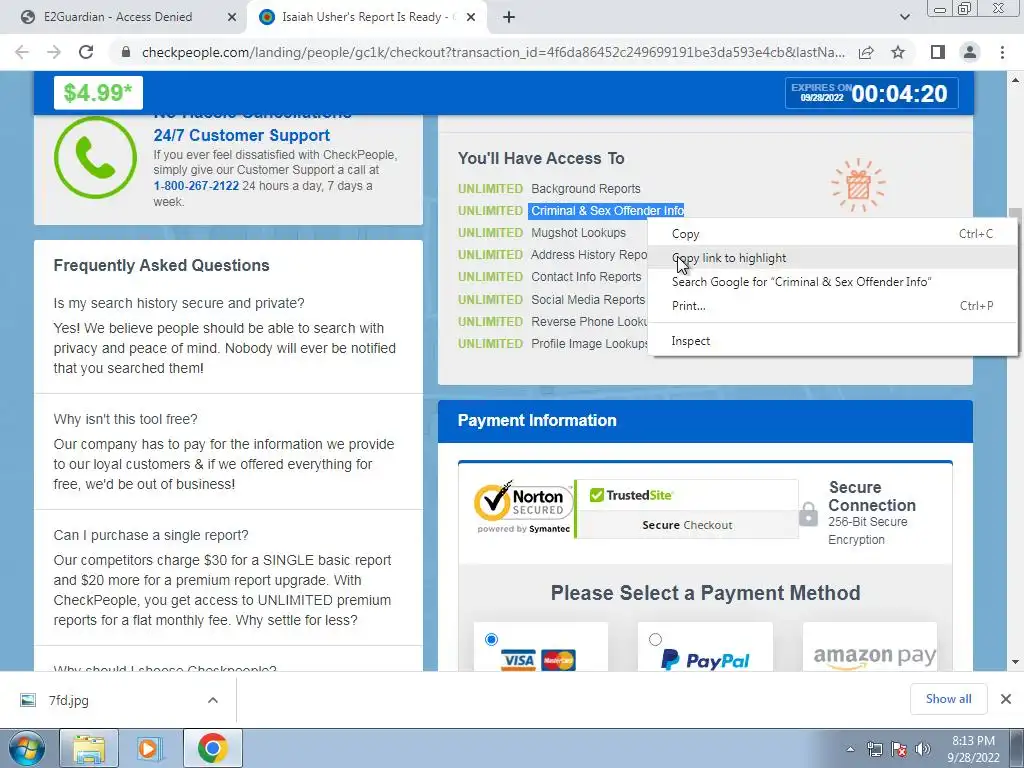Show hidden system tray icons arrow
1024x768 pixels.
tap(850, 749)
